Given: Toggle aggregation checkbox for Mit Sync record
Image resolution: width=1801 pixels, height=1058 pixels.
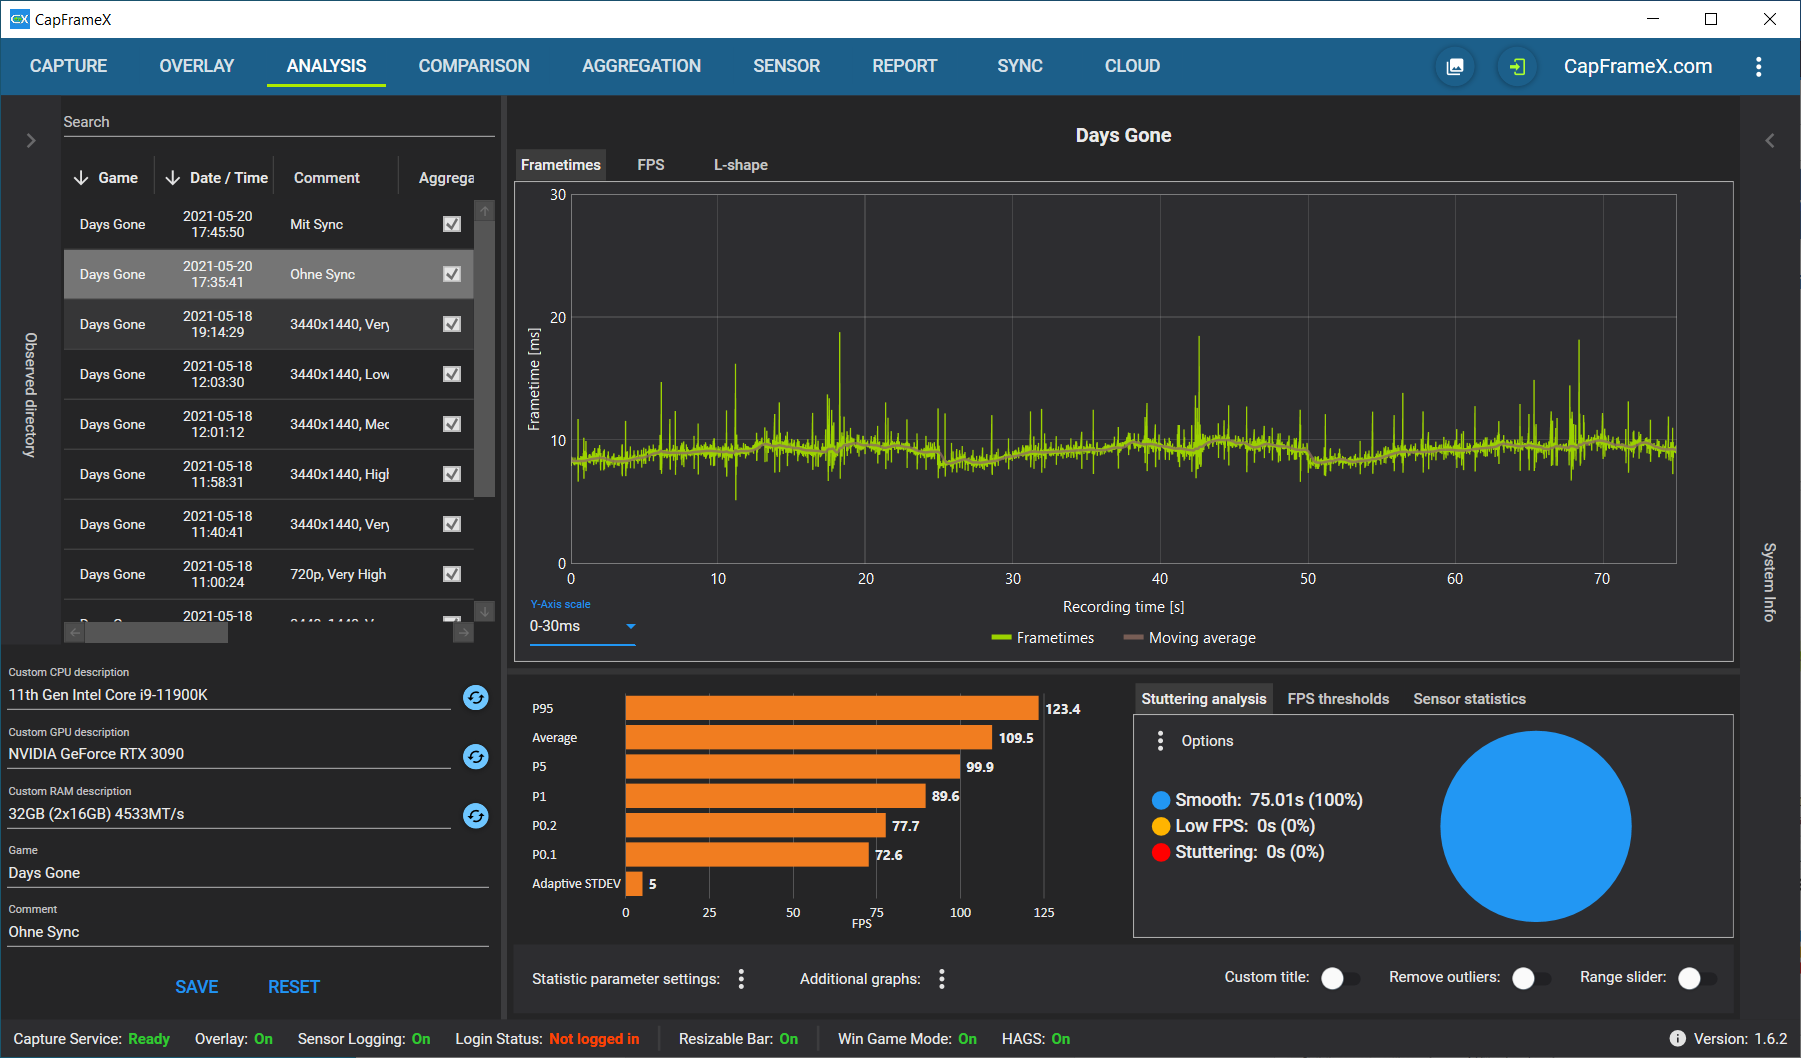Looking at the screenshot, I should tap(452, 224).
